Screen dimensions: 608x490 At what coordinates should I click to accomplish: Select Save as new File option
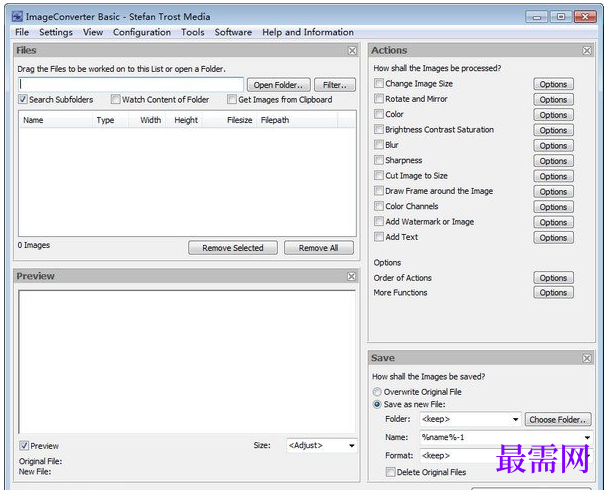pyautogui.click(x=377, y=404)
